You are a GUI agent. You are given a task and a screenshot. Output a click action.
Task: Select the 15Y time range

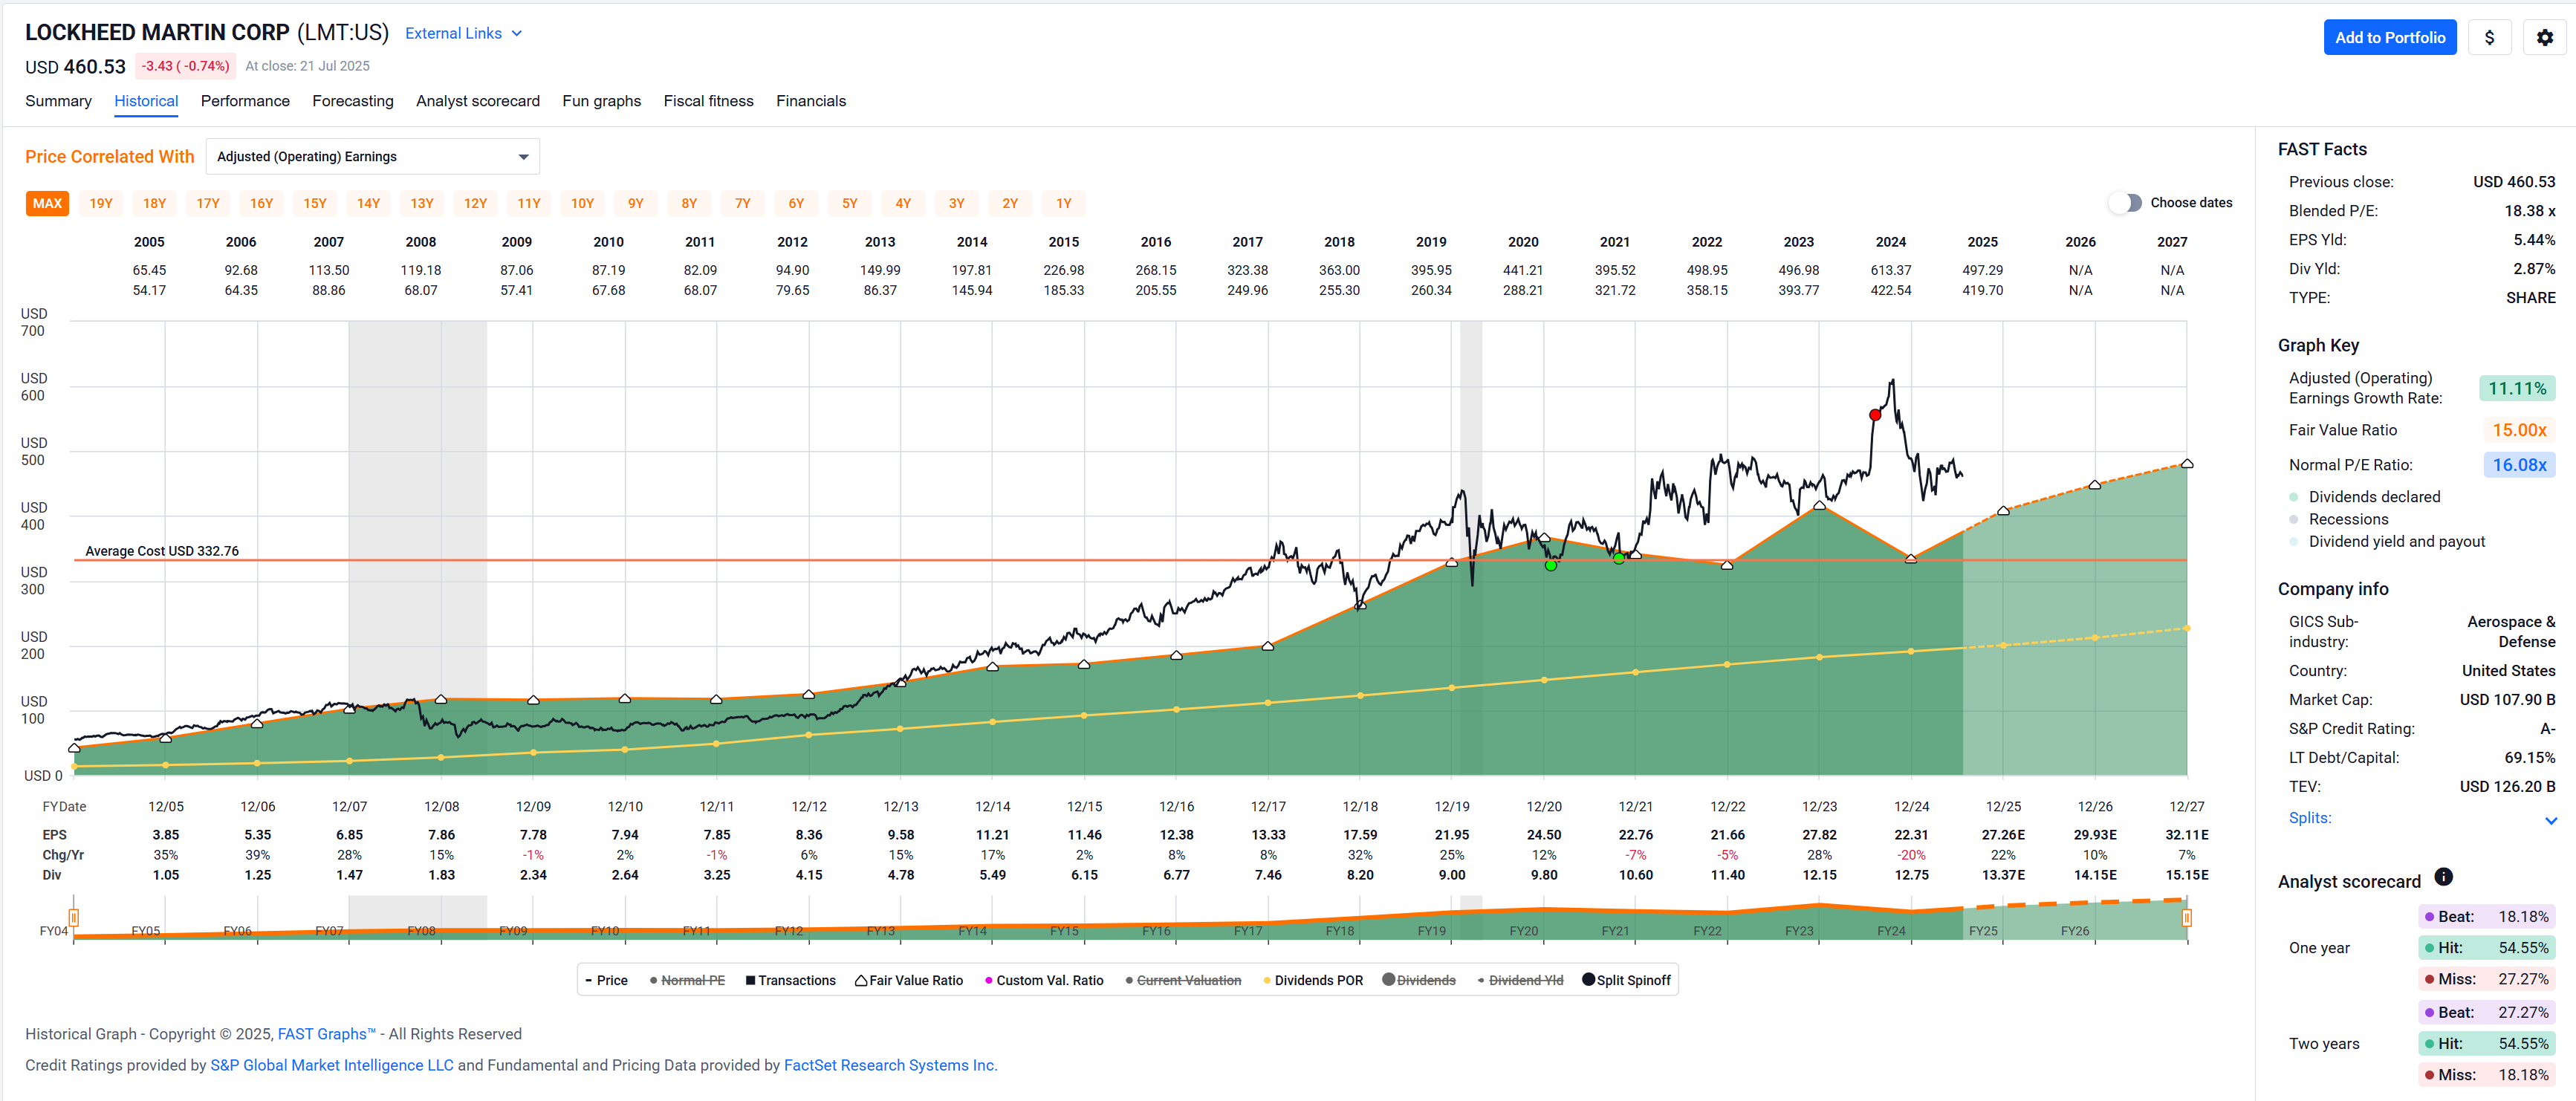pos(315,203)
